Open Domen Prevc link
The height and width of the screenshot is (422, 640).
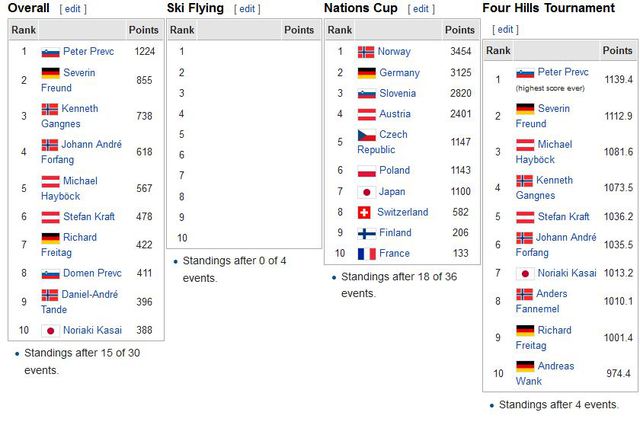point(92,273)
